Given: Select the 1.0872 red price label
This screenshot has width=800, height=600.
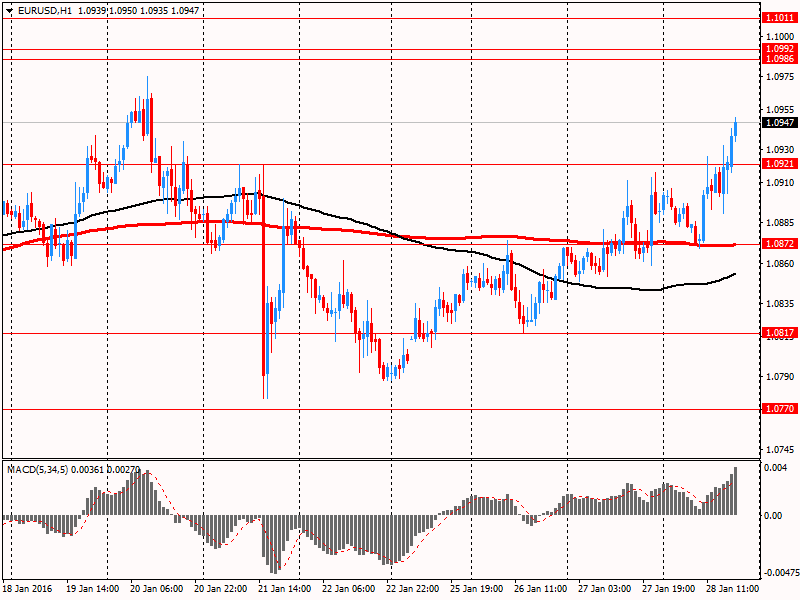Looking at the screenshot, I should point(779,244).
